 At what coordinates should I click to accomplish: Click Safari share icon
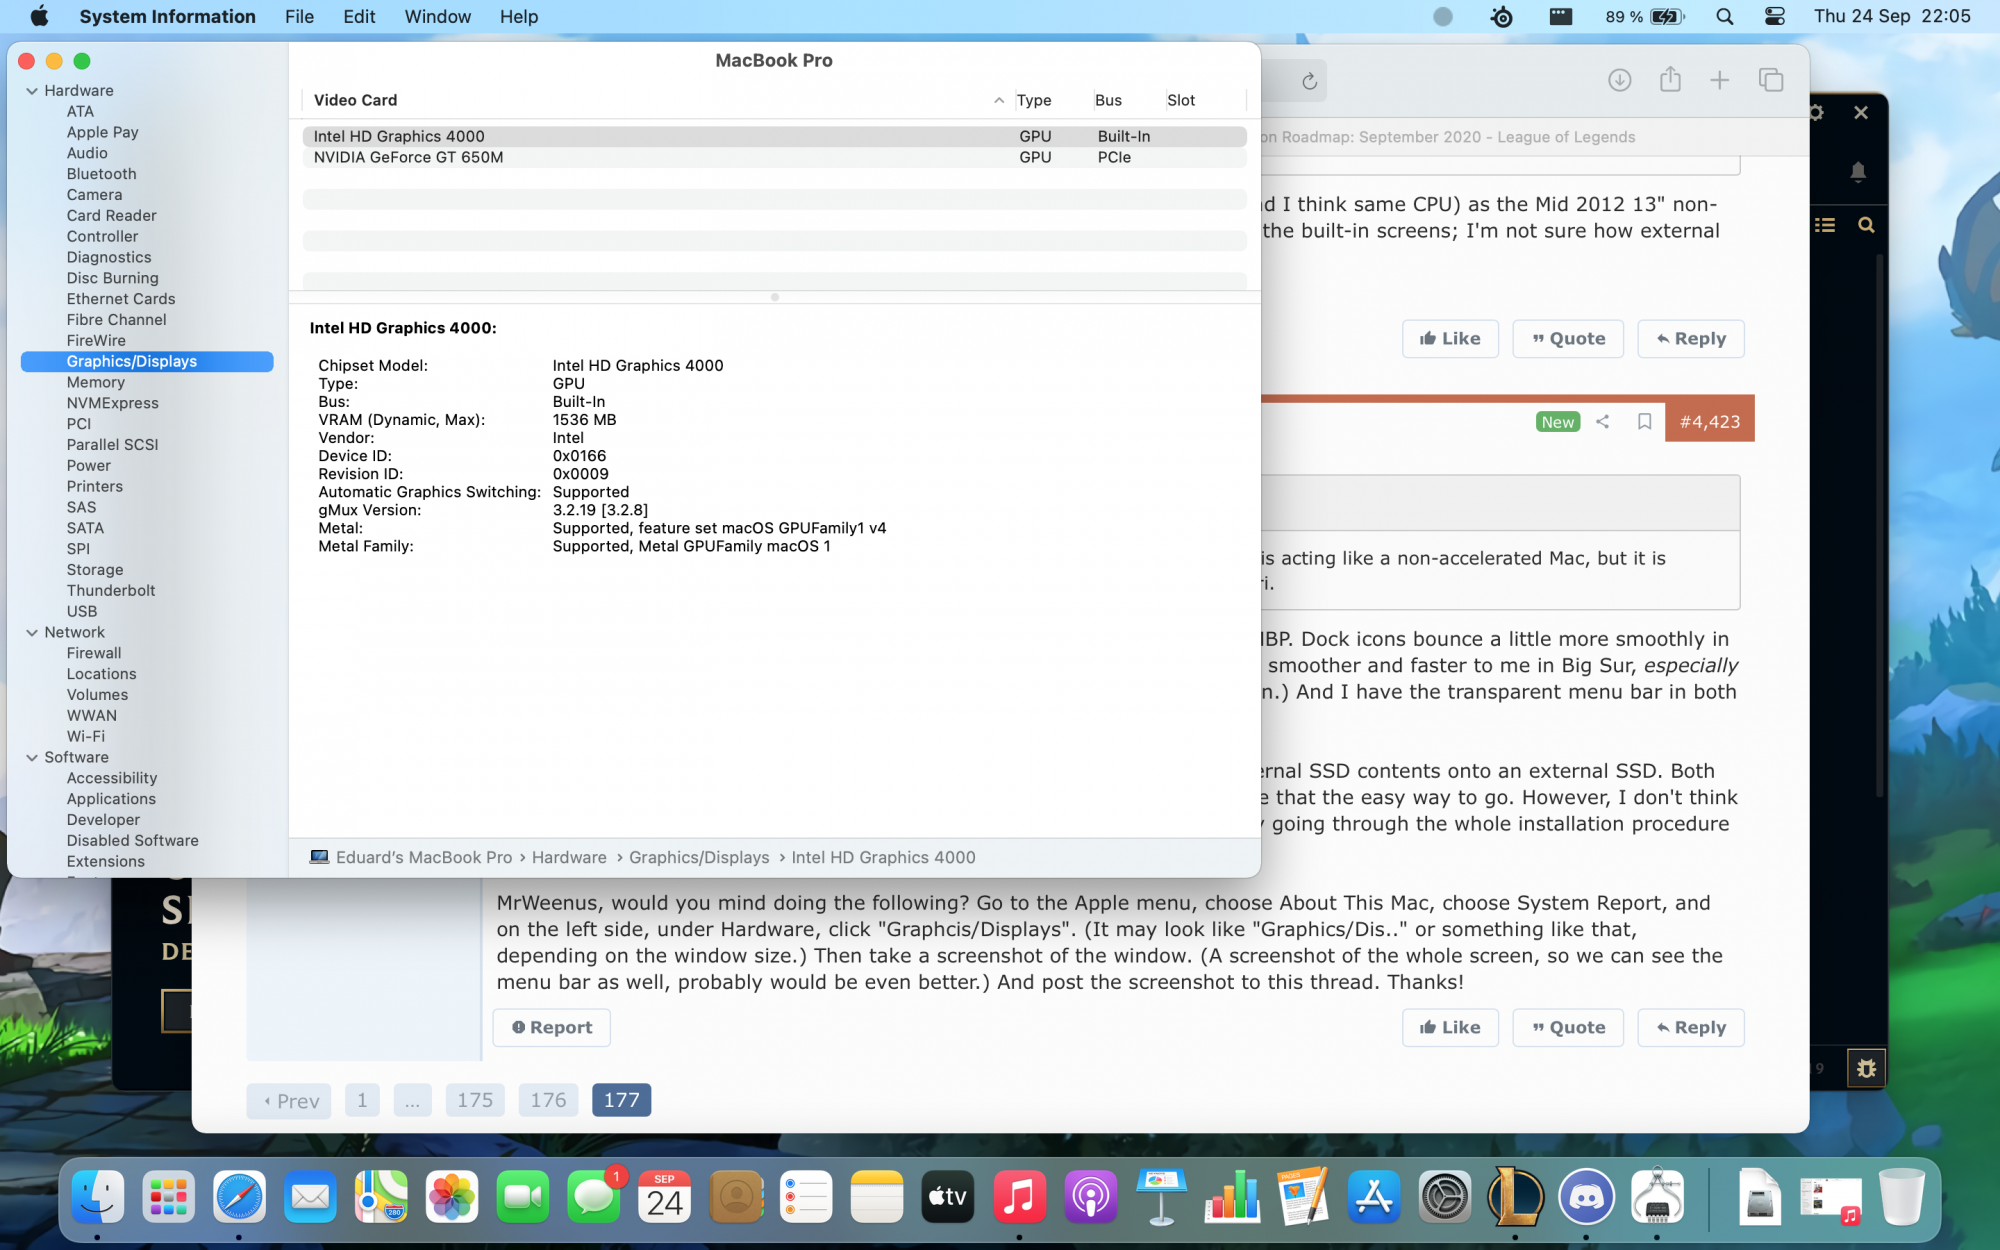click(x=1670, y=80)
